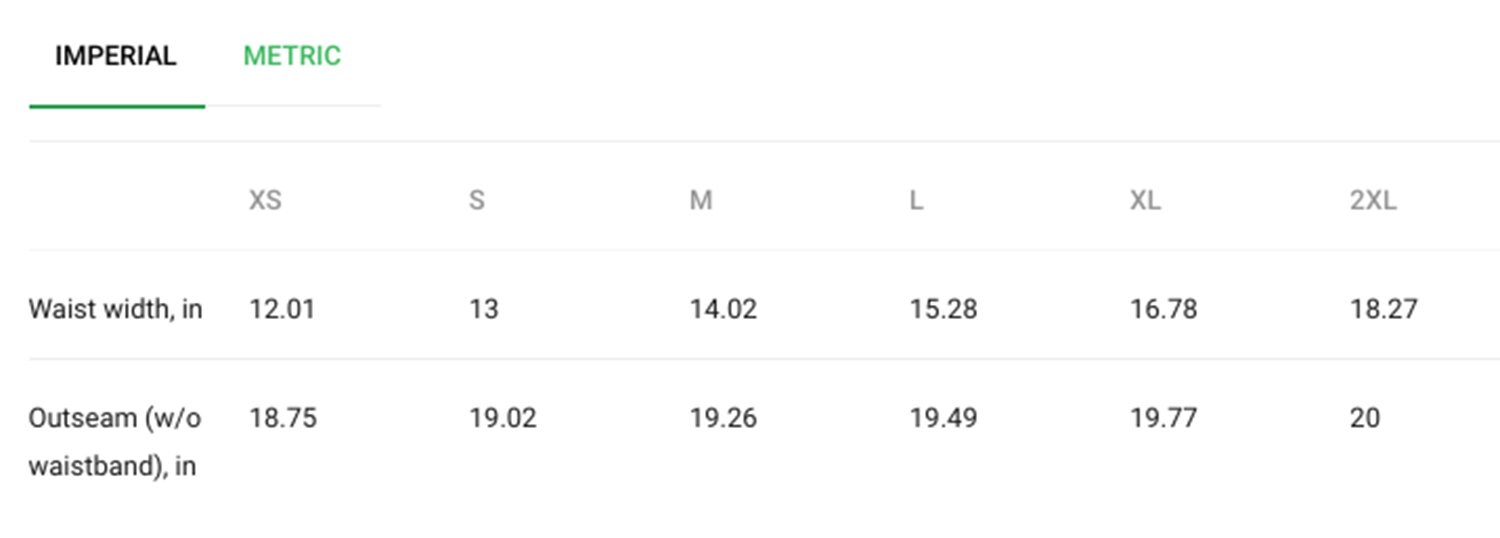Click the XS size column header
Image resolution: width=1500 pixels, height=538 pixels.
pyautogui.click(x=265, y=200)
